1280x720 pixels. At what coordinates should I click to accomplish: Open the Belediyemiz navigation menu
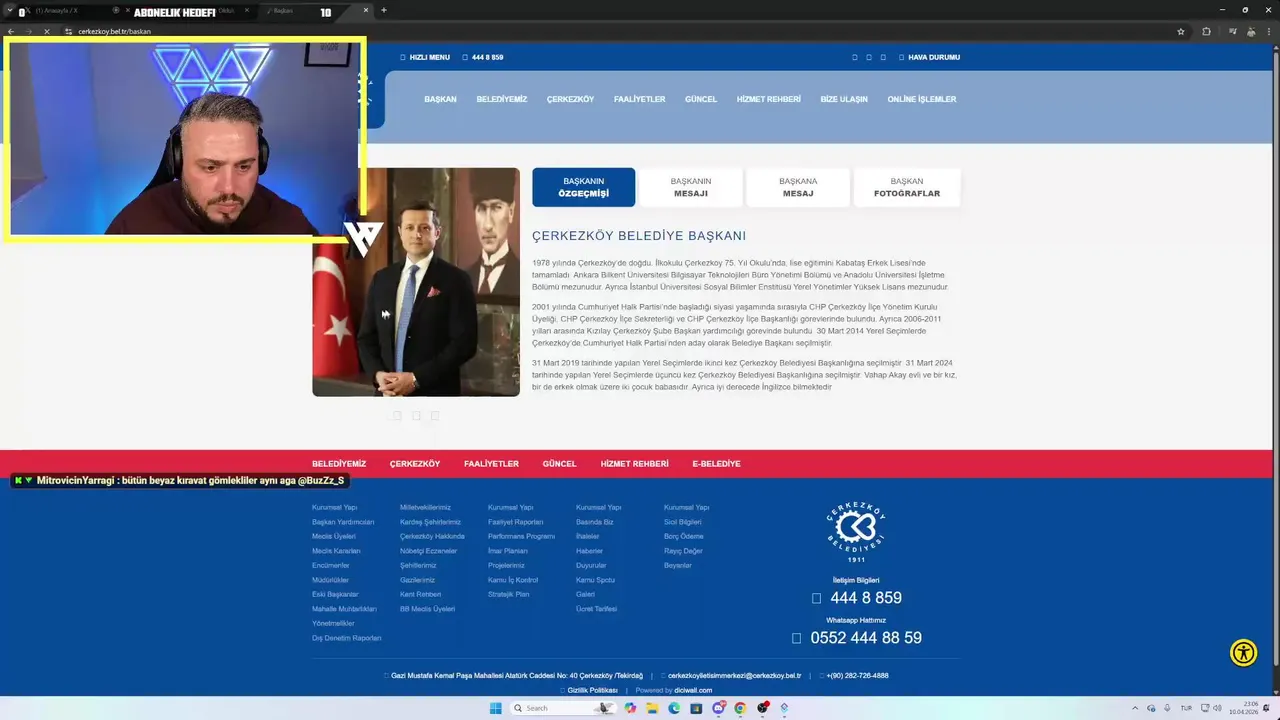point(502,99)
